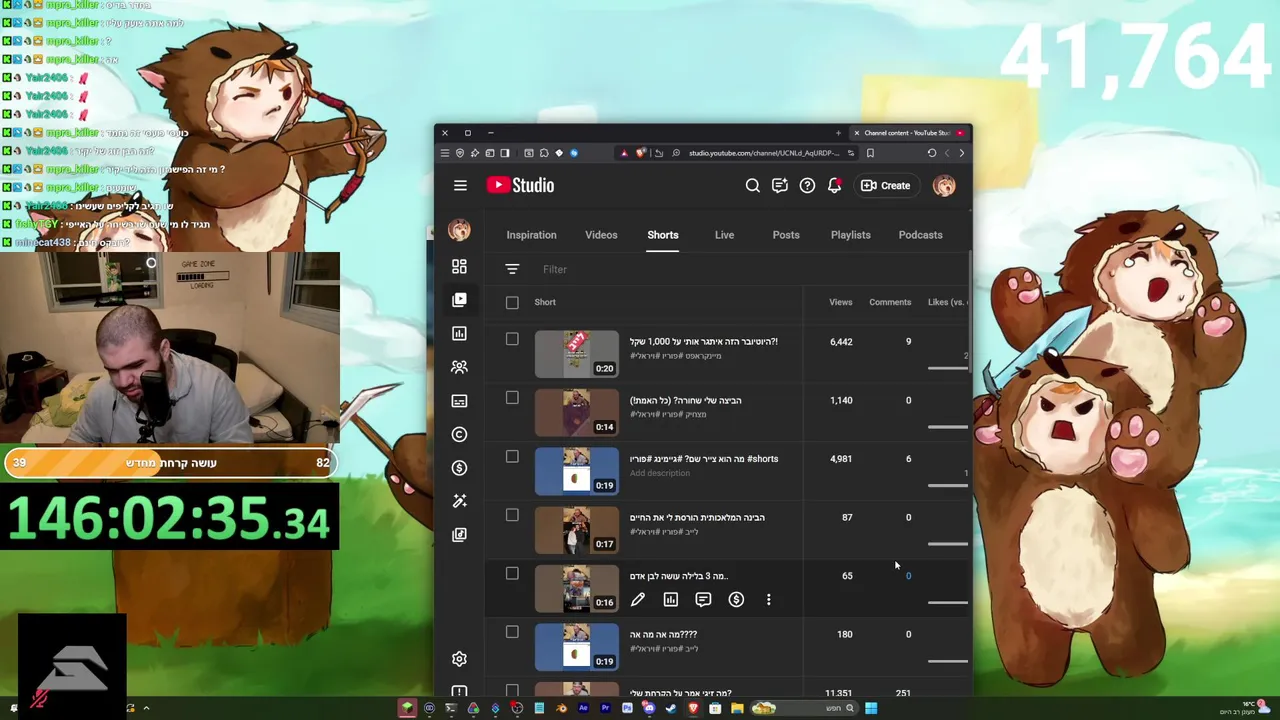Click the Create button
The height and width of the screenshot is (720, 1280).
click(886, 185)
